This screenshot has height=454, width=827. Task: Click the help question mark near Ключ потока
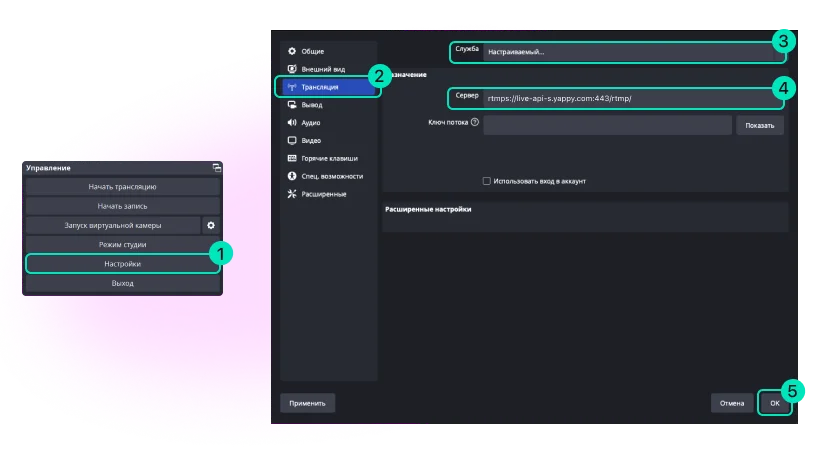475,124
